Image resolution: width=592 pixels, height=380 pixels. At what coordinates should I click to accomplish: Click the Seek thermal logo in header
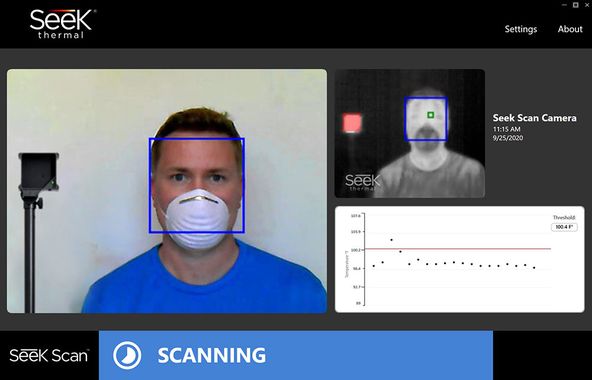pos(62,24)
